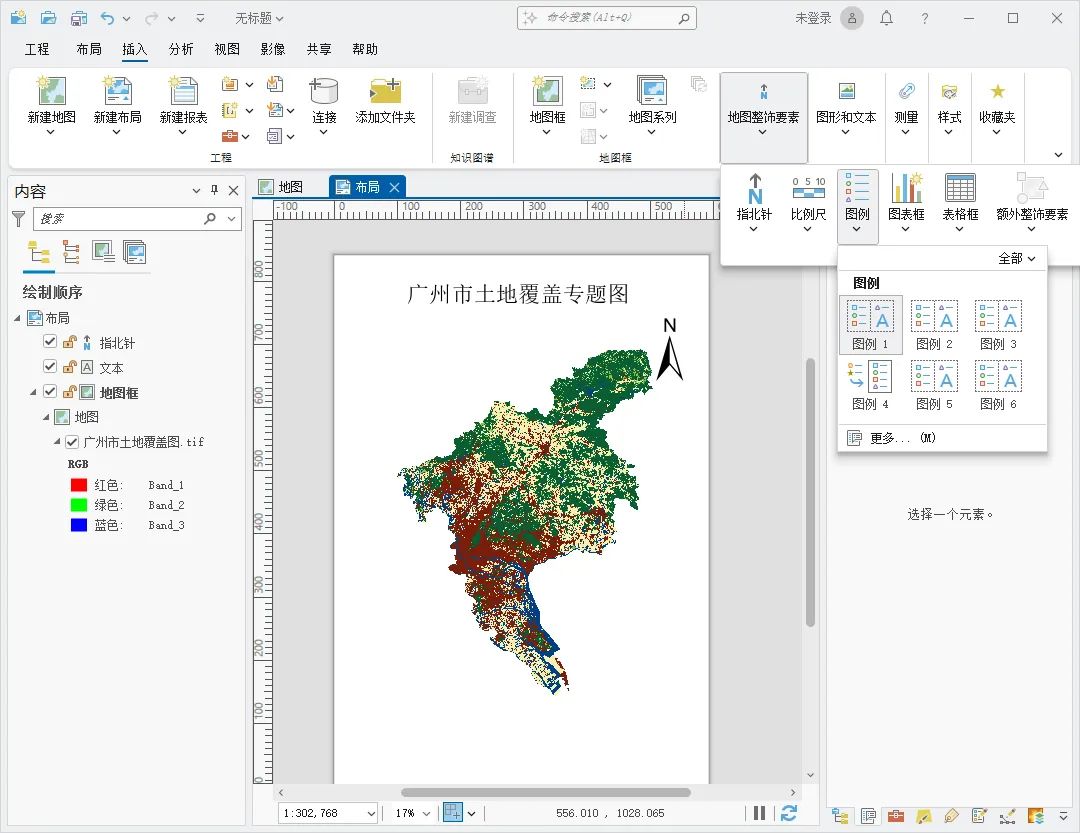The image size is (1080, 833).
Task: Switch to the 布局 ribbon tab
Action: click(89, 49)
